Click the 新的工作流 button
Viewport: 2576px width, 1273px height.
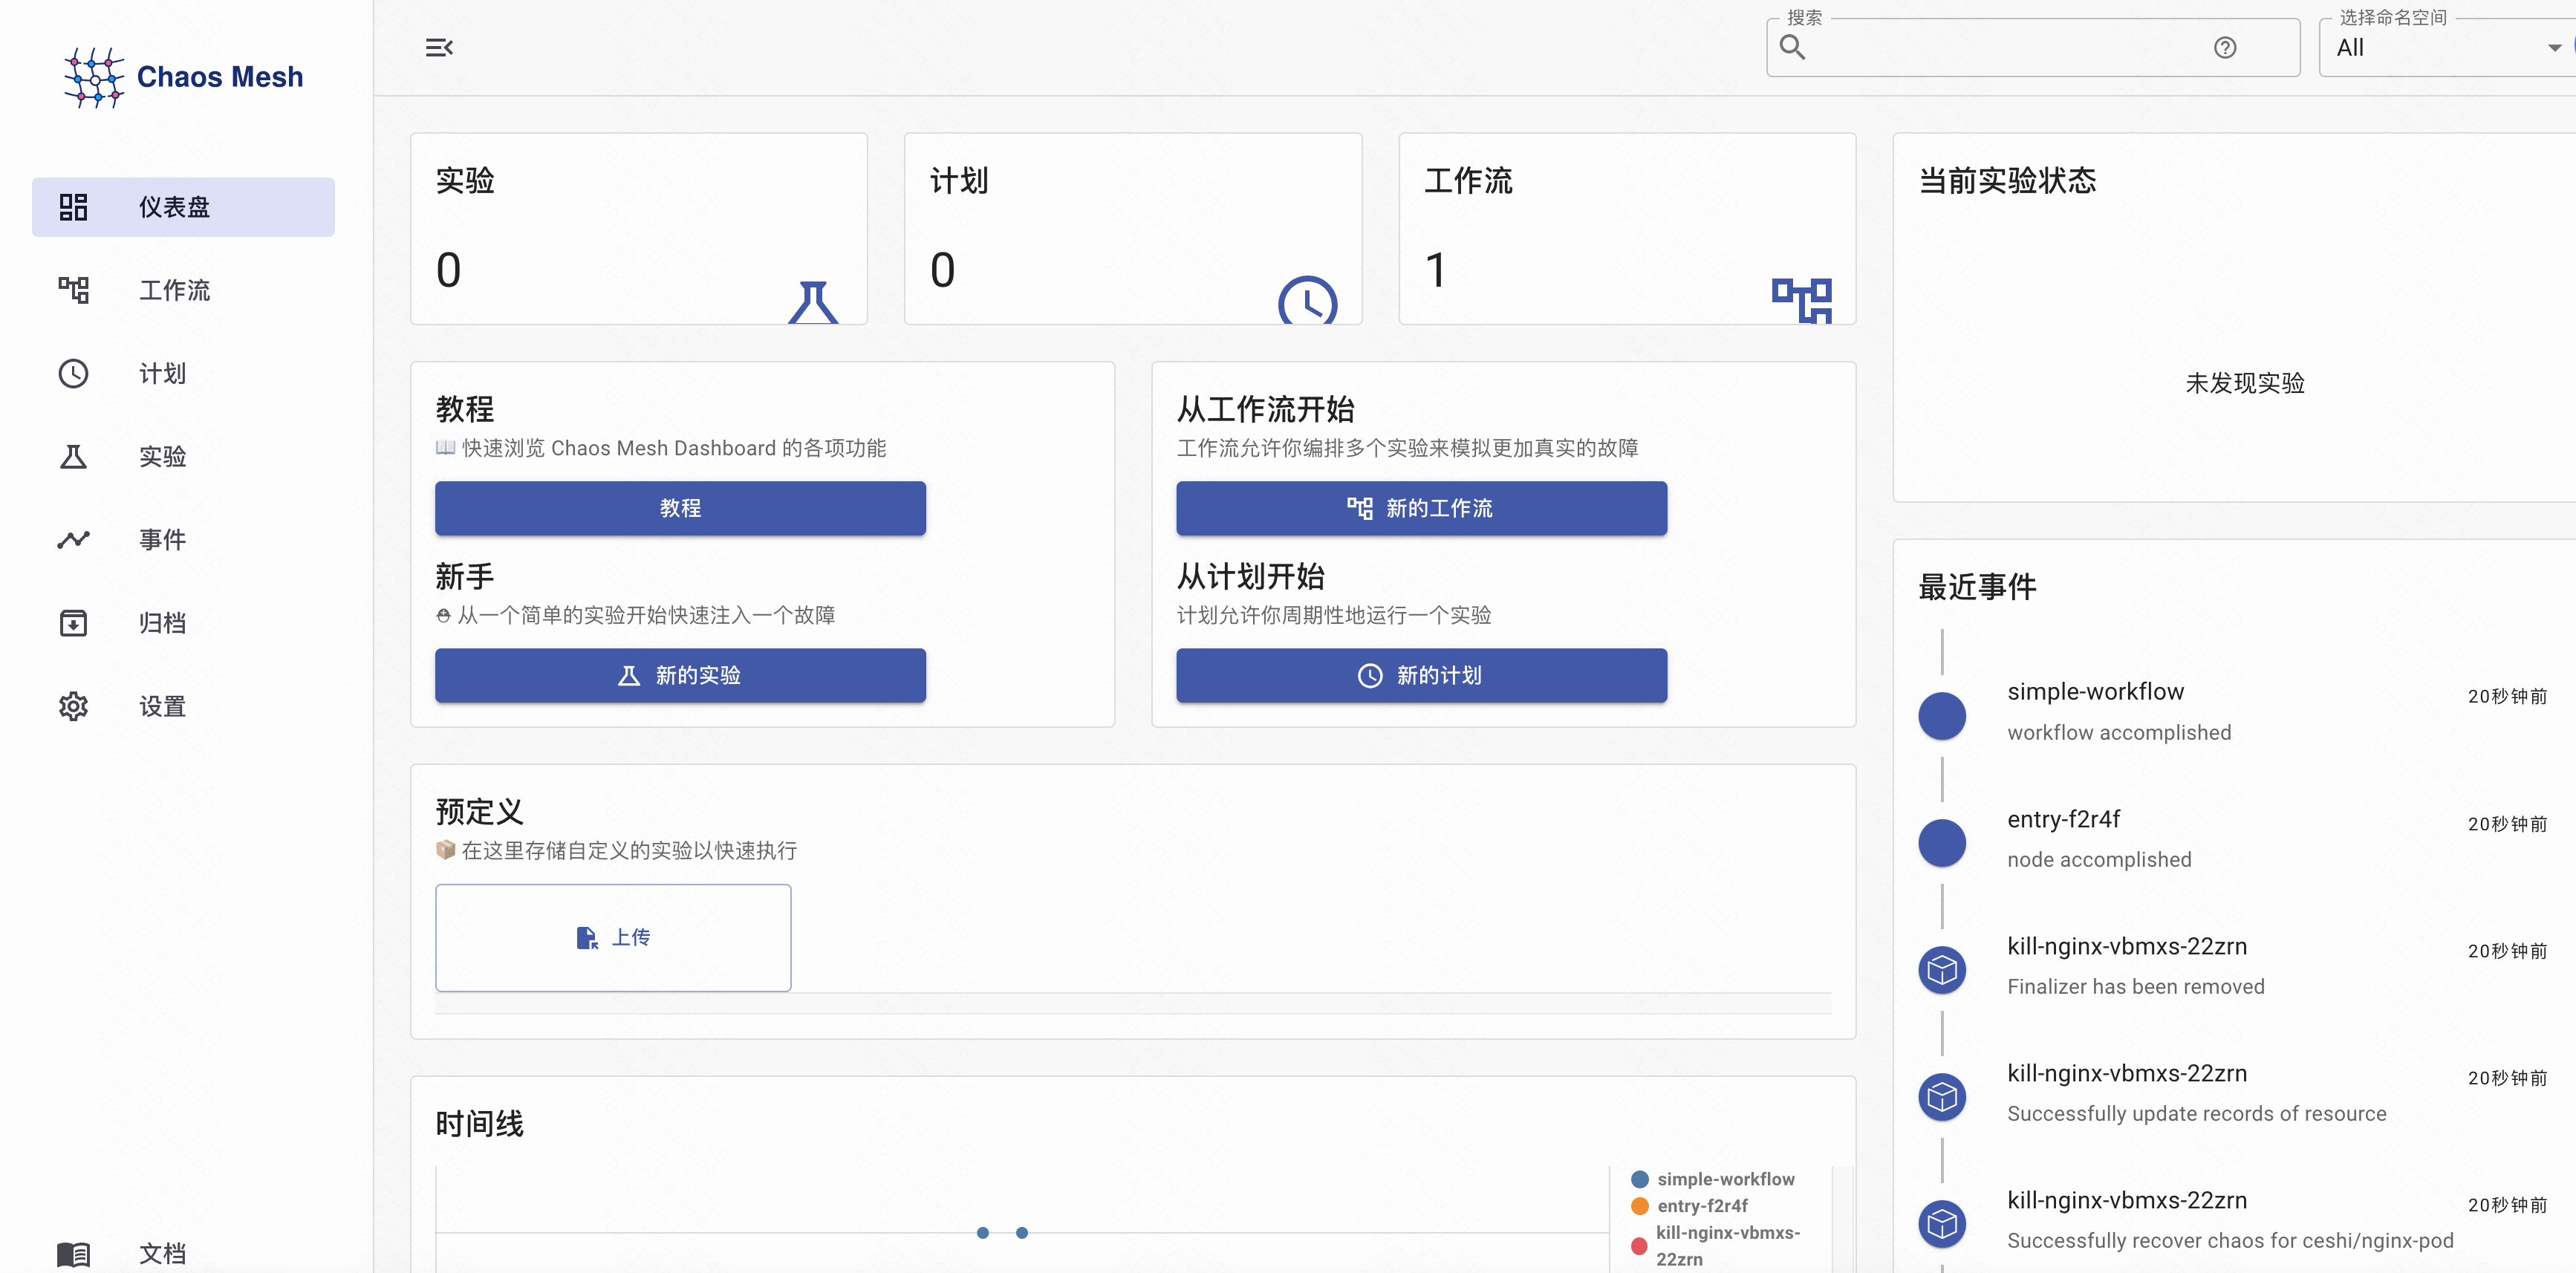point(1421,508)
